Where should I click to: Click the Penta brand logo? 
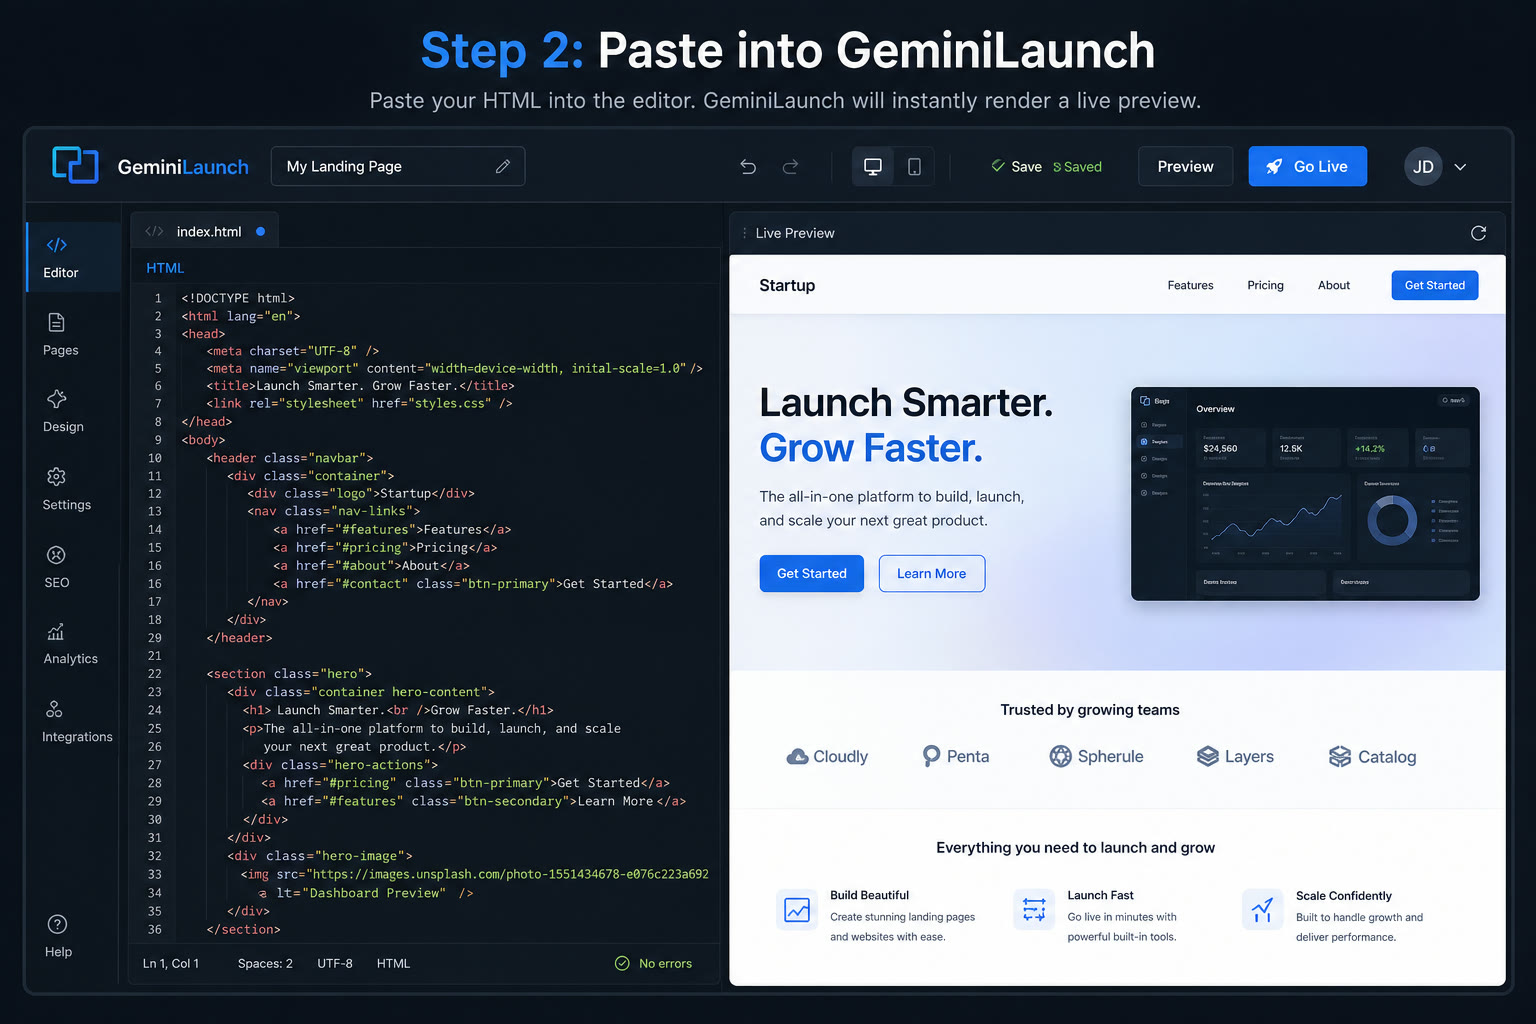pyautogui.click(x=955, y=756)
